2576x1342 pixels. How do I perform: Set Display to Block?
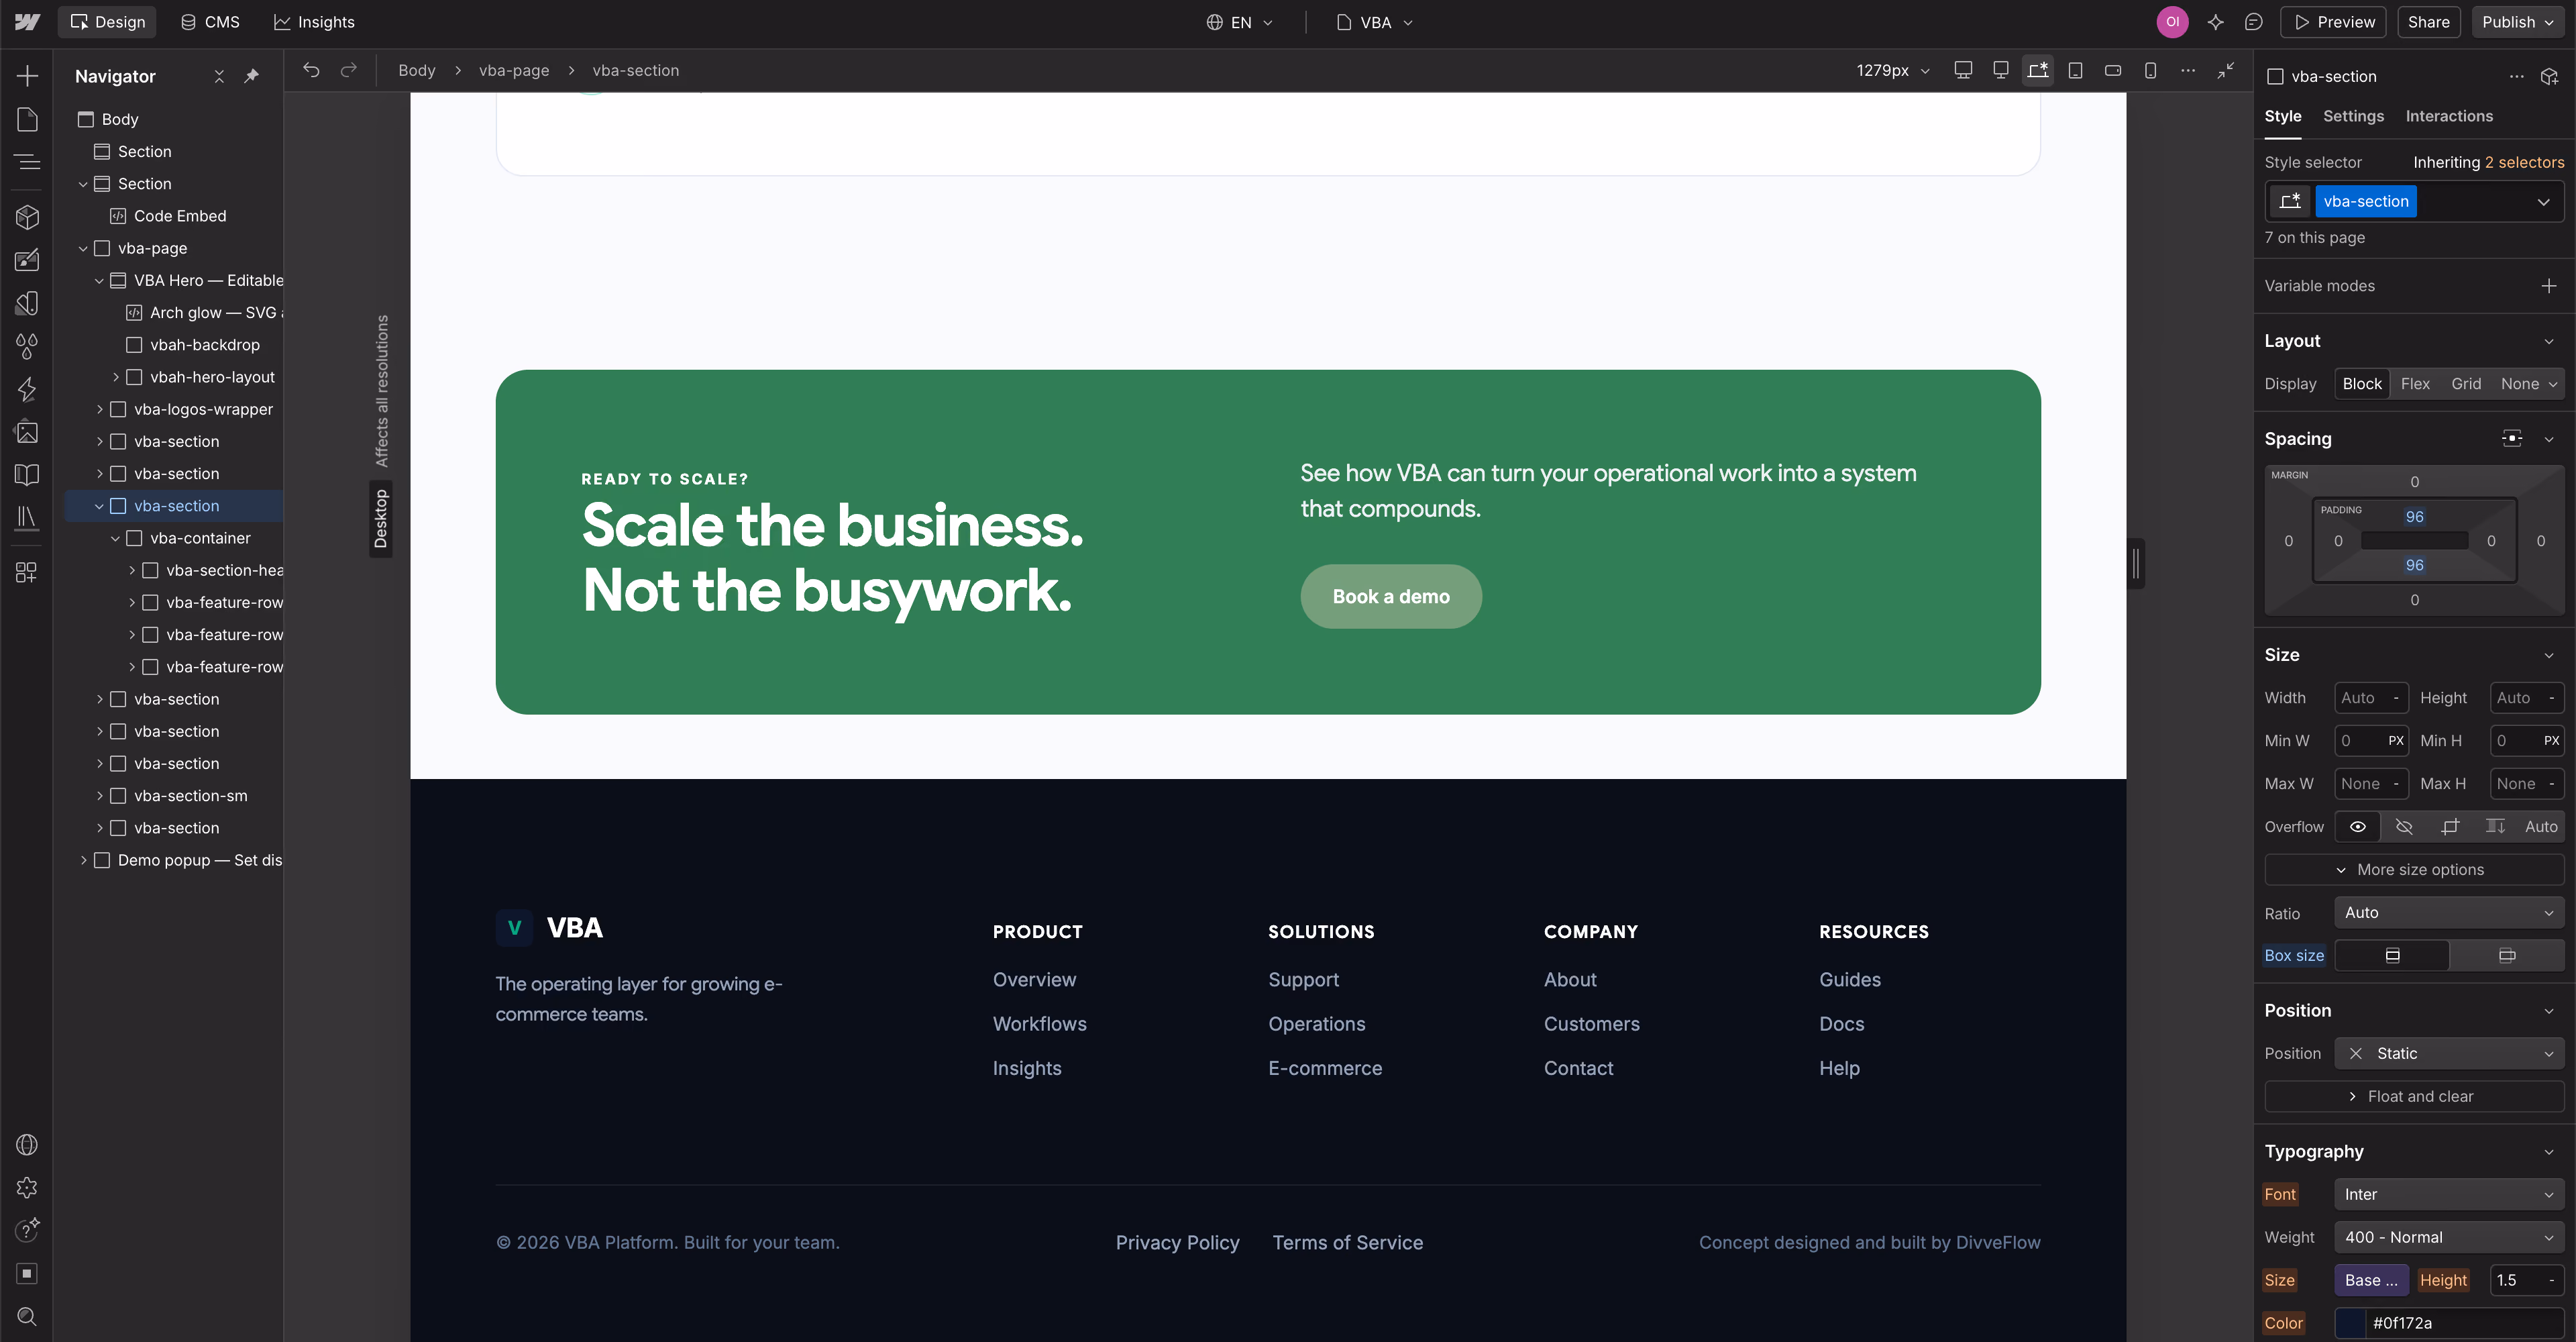[2362, 384]
